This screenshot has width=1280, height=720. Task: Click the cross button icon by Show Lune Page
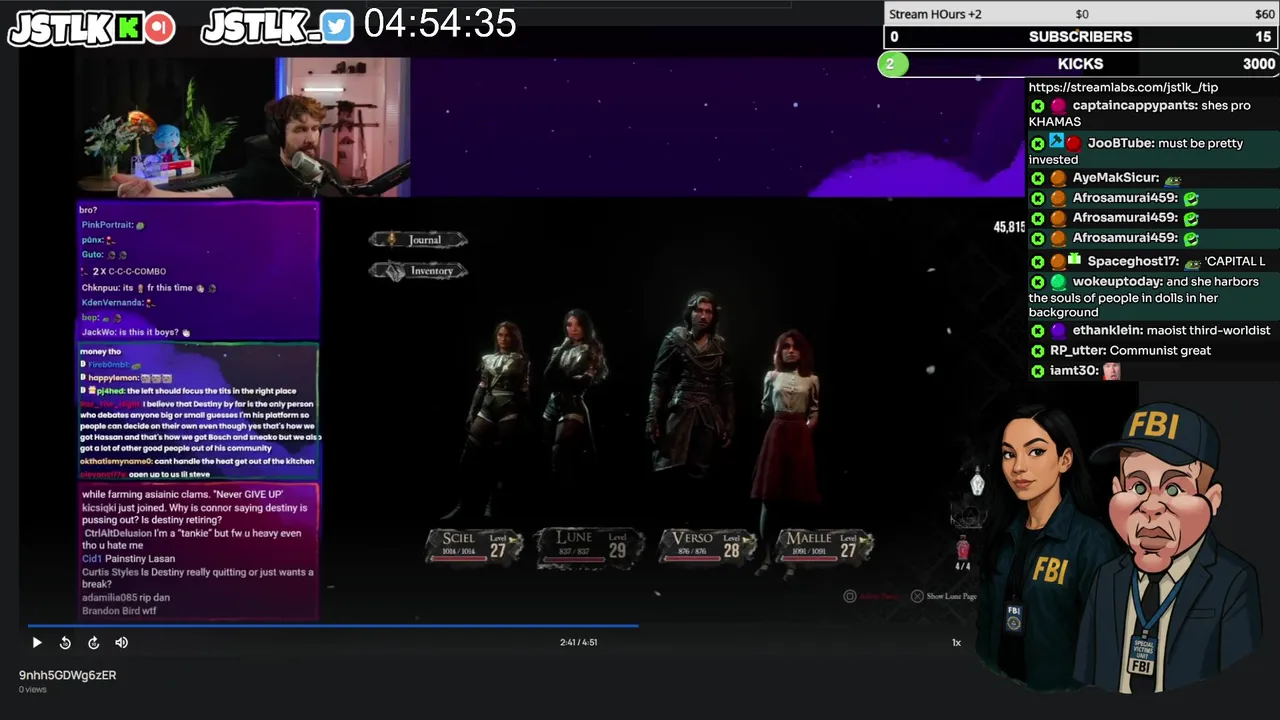point(917,596)
